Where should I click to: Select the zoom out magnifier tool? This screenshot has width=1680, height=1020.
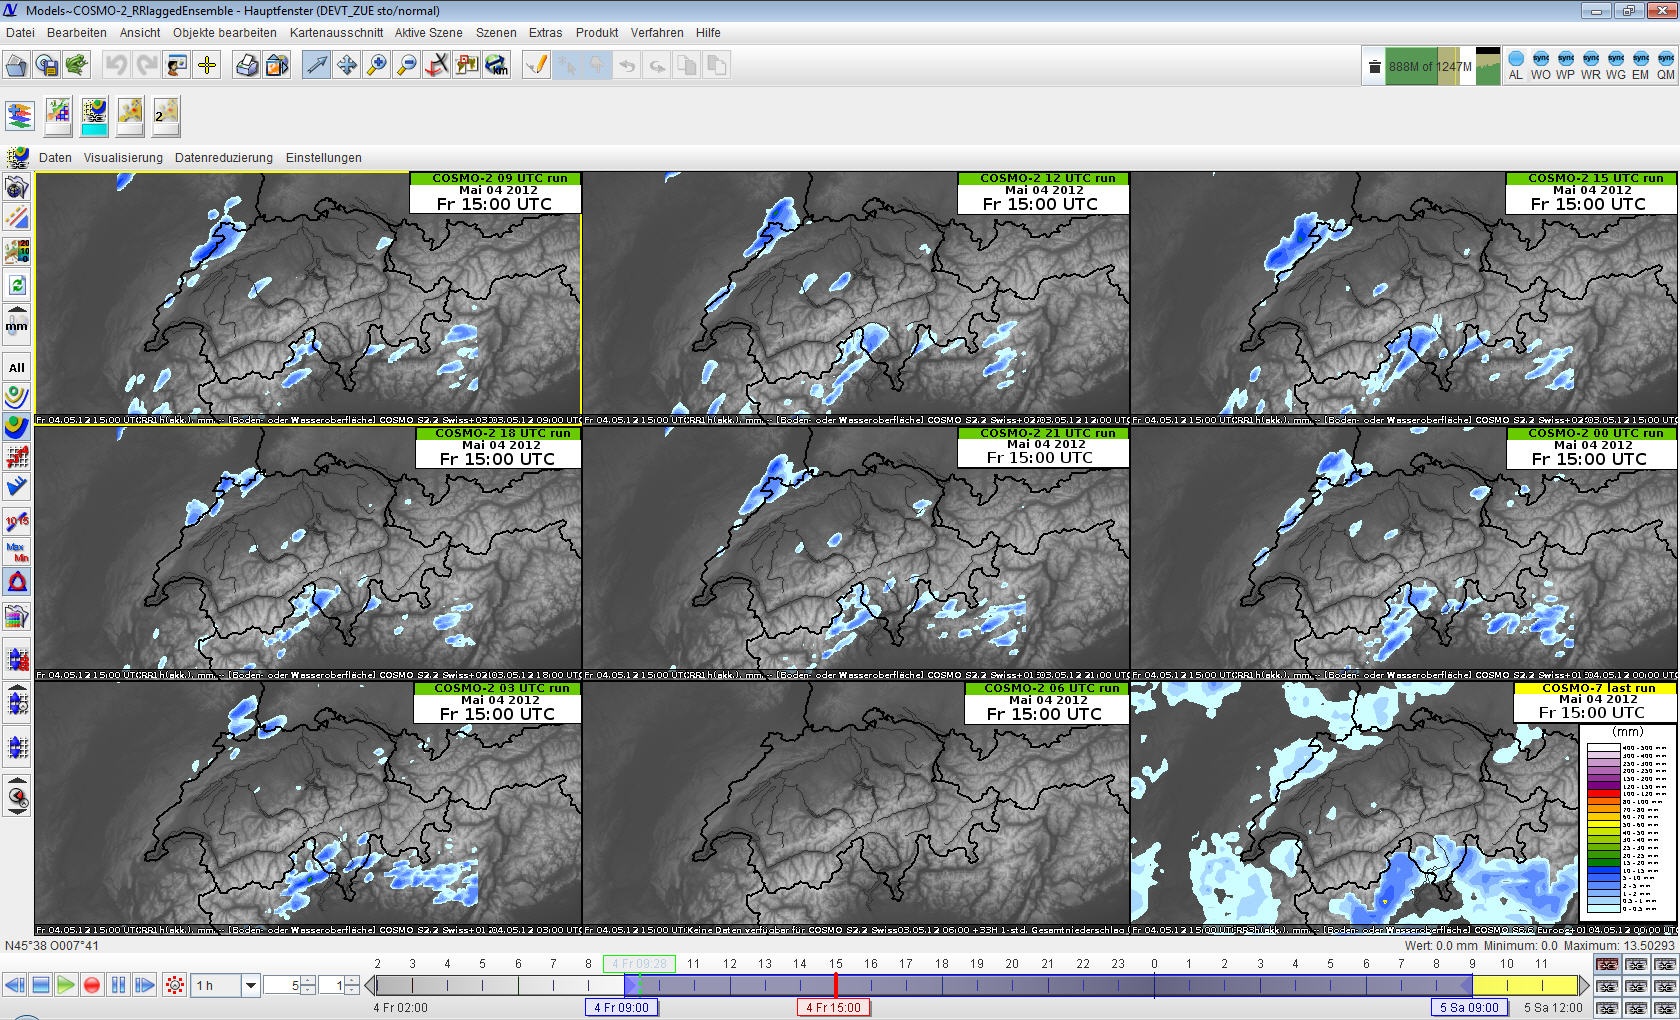click(x=407, y=66)
